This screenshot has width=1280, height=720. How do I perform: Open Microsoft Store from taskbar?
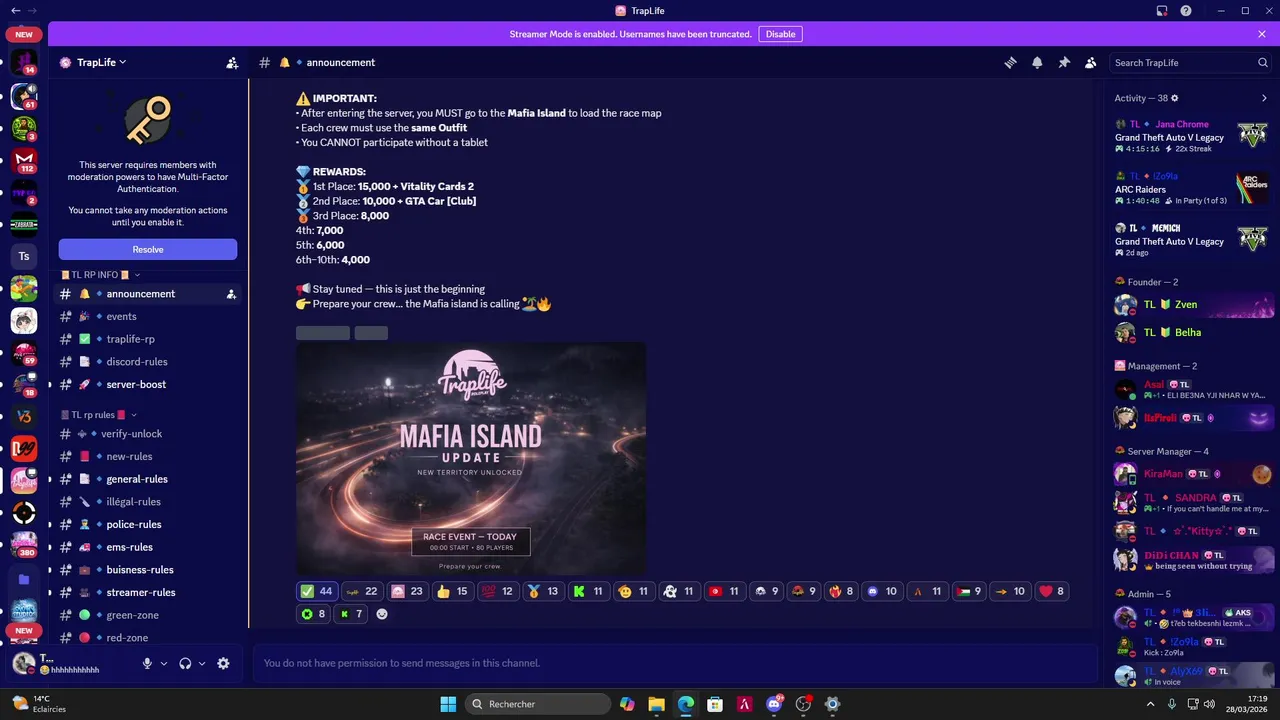[715, 704]
